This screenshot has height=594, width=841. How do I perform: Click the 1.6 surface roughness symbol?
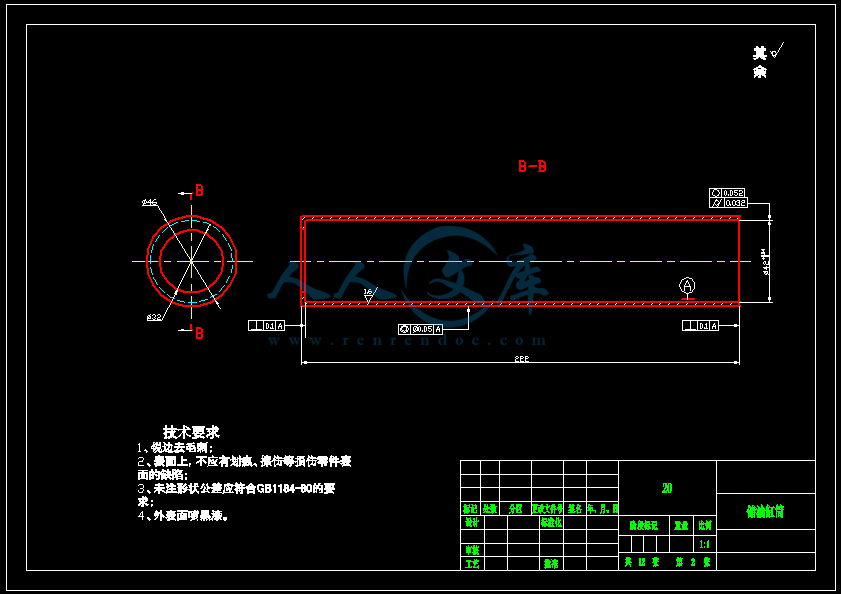point(369,295)
